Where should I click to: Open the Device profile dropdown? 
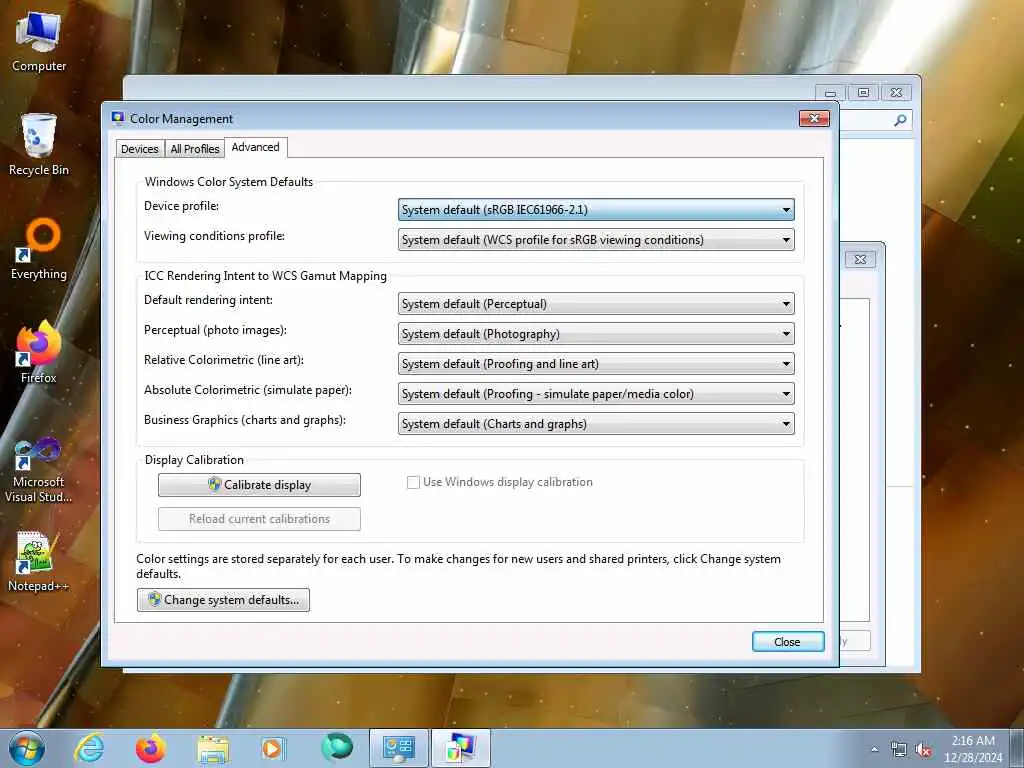(x=596, y=210)
